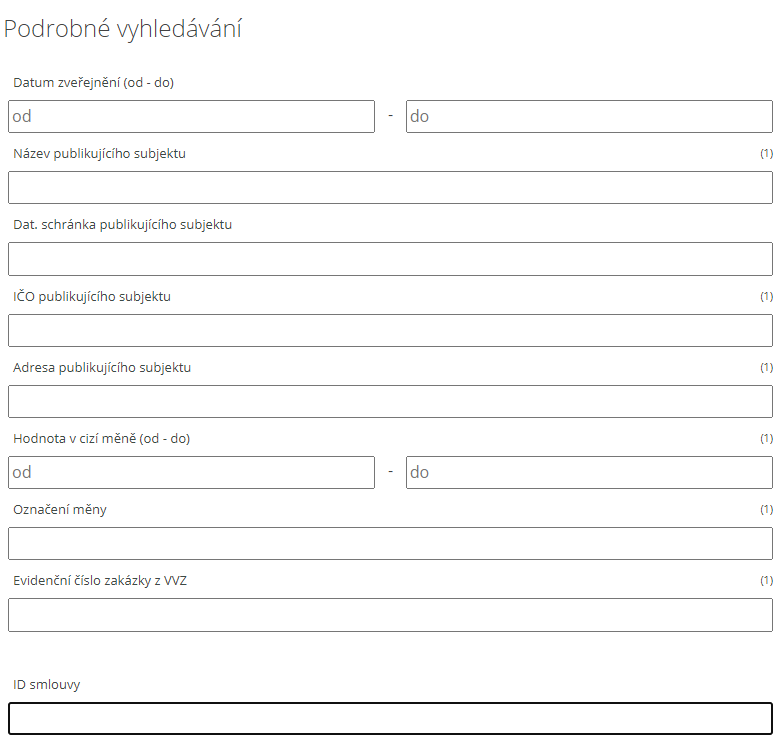783x744 pixels.
Task: Focus the publication date 'do' field
Action: coord(589,116)
